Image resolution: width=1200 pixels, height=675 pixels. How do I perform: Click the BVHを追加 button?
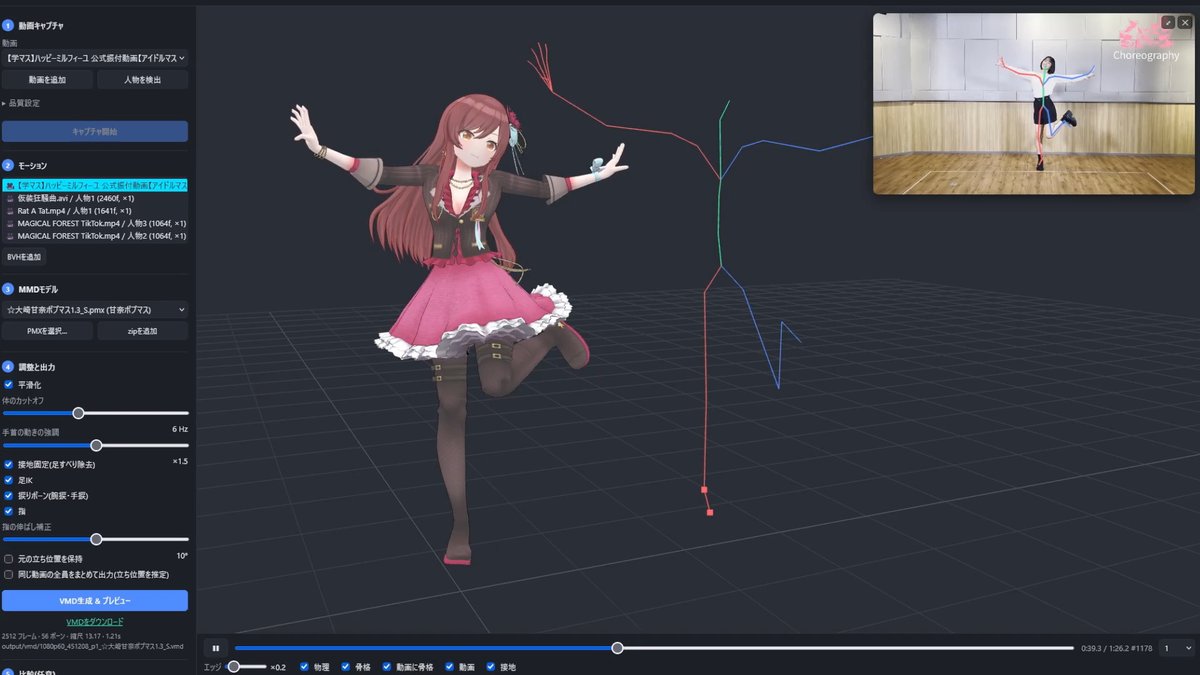tap(24, 257)
